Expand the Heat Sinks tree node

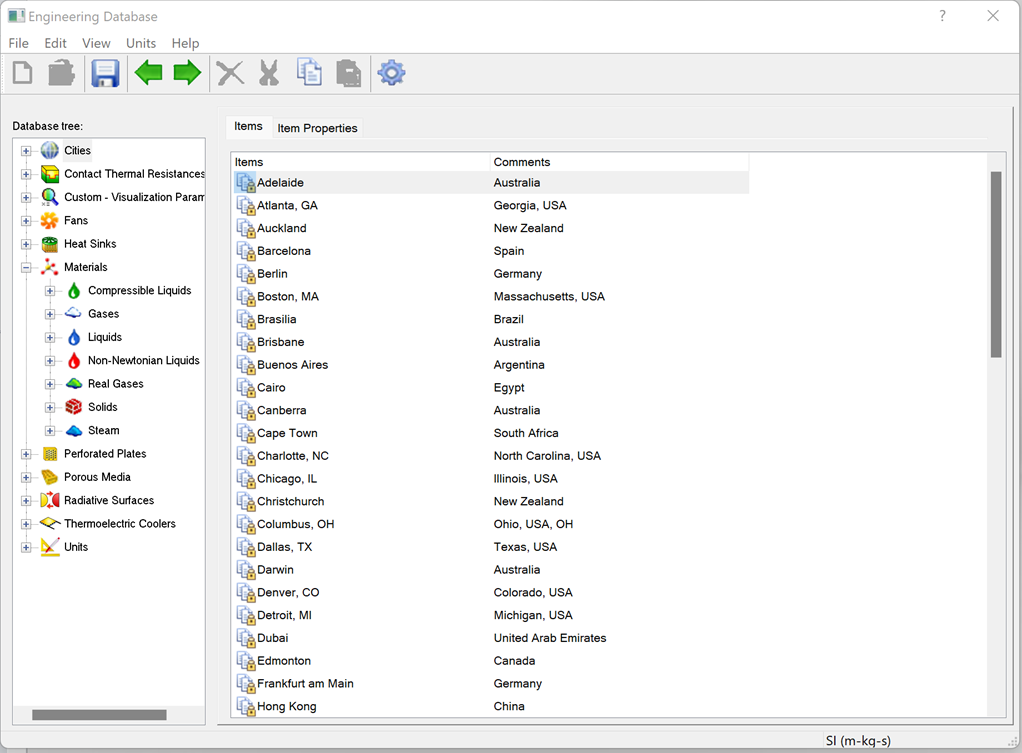click(26, 244)
